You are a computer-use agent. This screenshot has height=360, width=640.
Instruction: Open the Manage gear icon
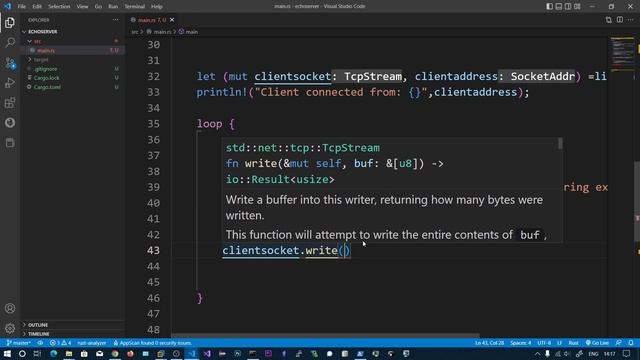coord(10,328)
